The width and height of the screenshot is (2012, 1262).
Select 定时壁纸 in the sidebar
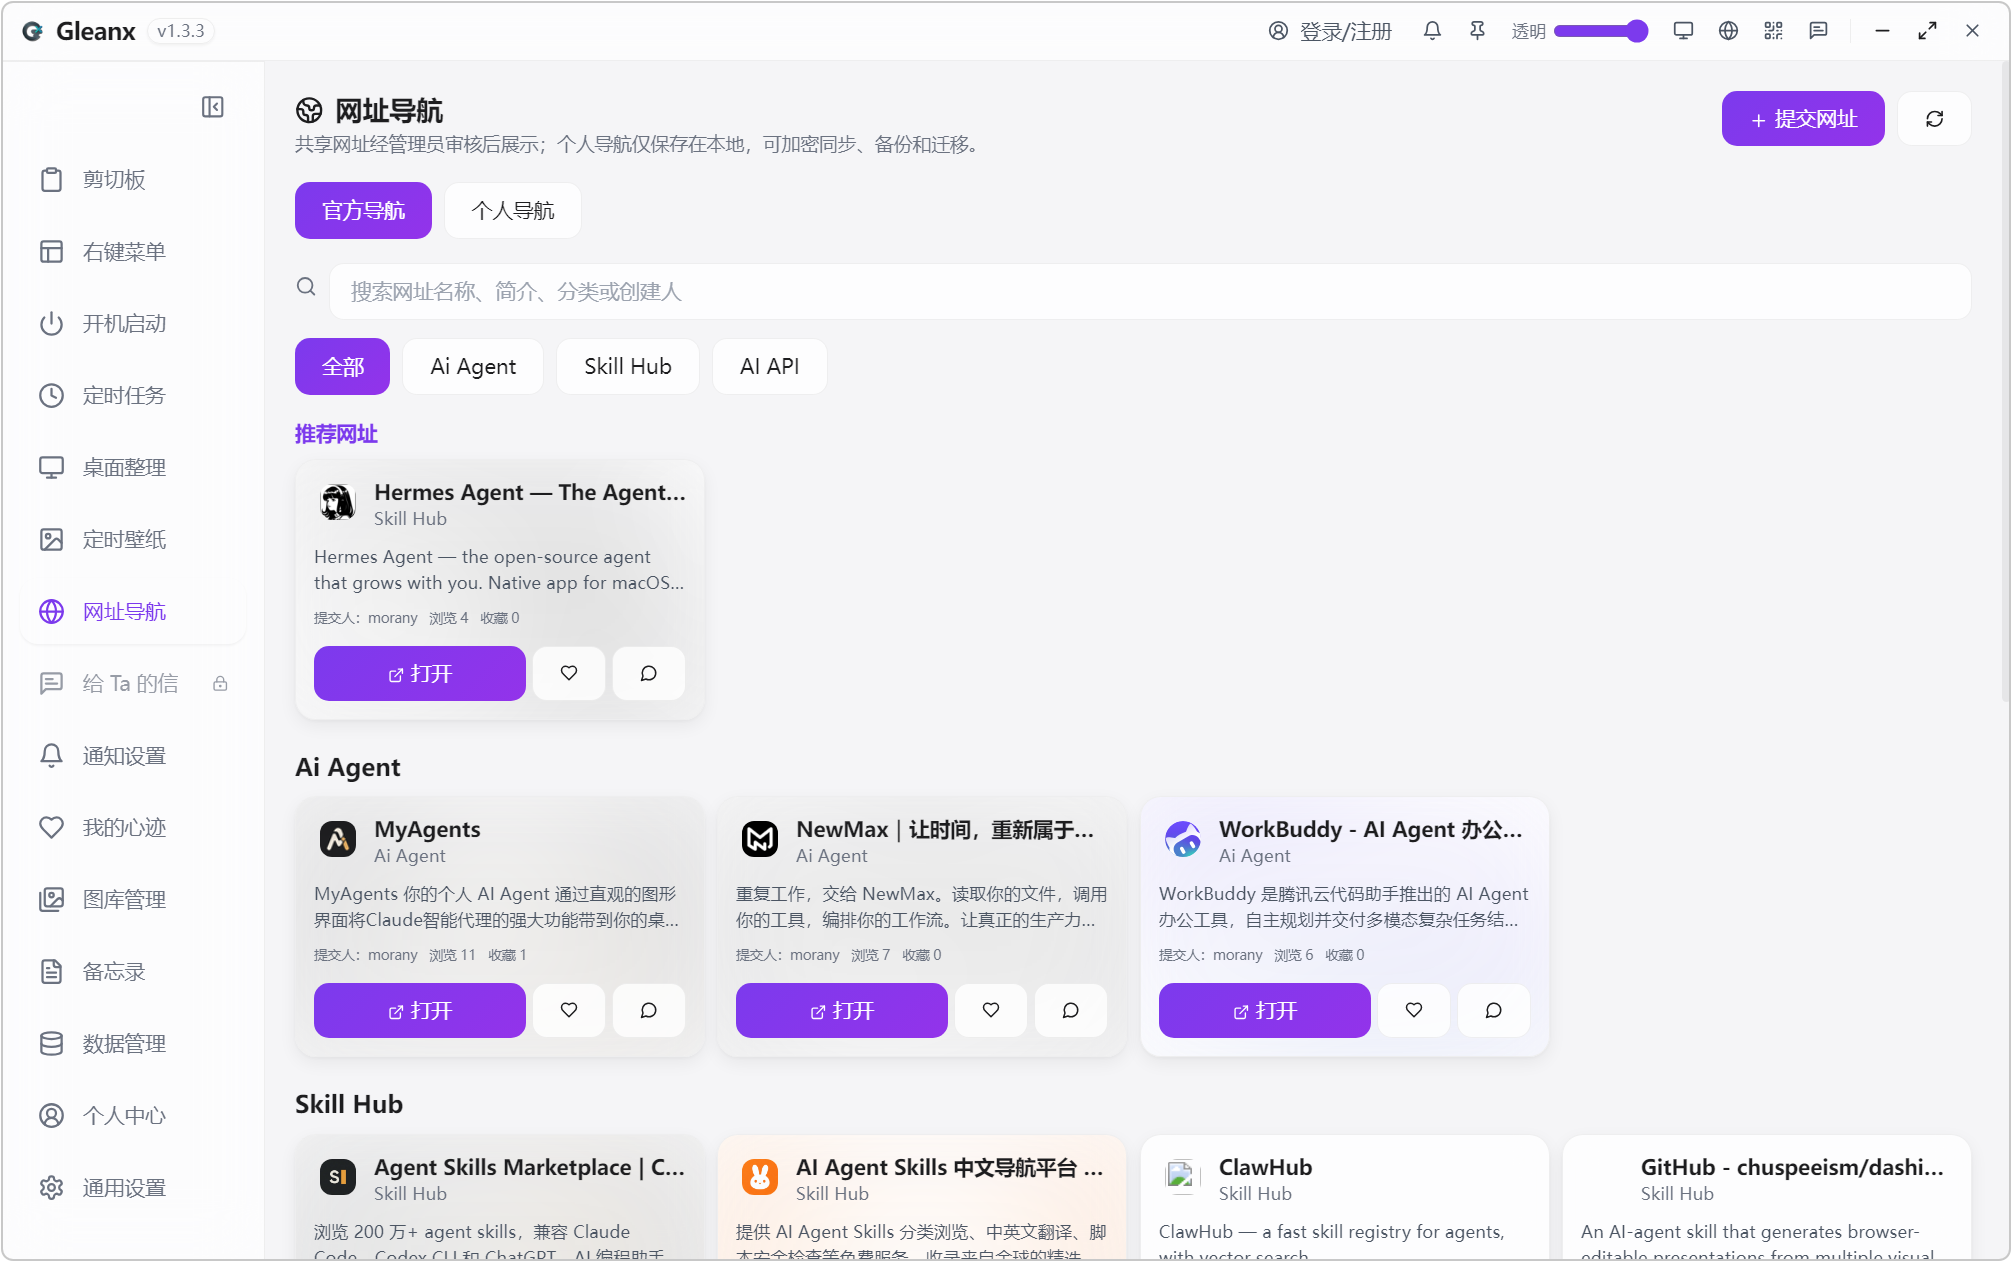(x=134, y=539)
